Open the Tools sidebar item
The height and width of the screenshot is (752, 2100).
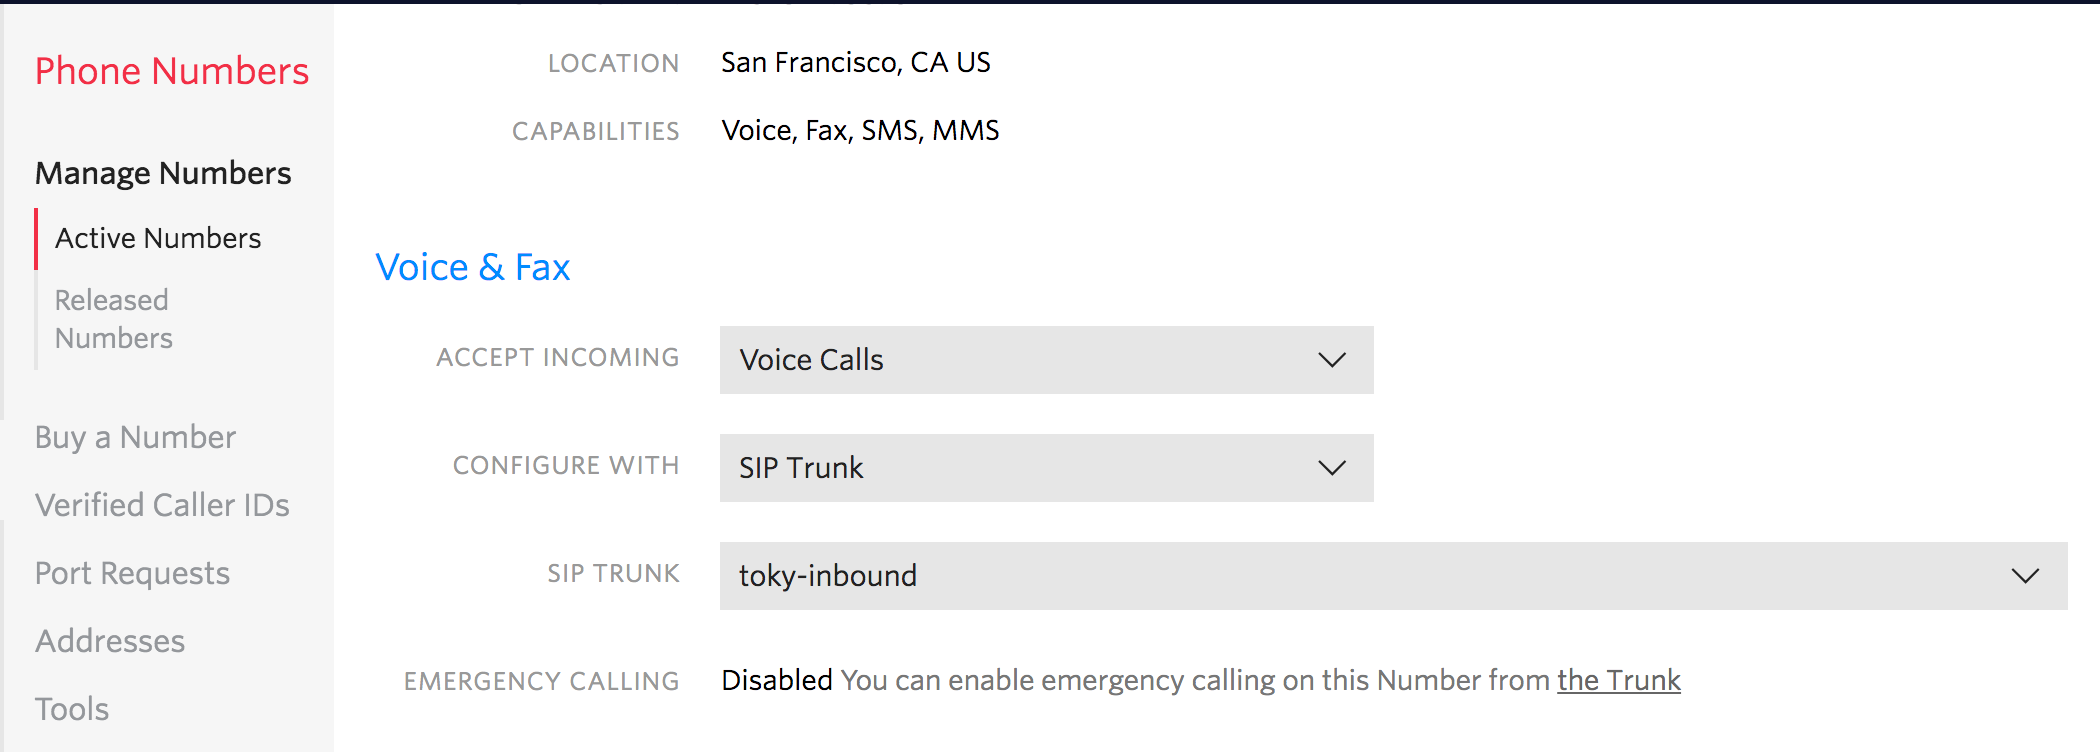click(72, 709)
